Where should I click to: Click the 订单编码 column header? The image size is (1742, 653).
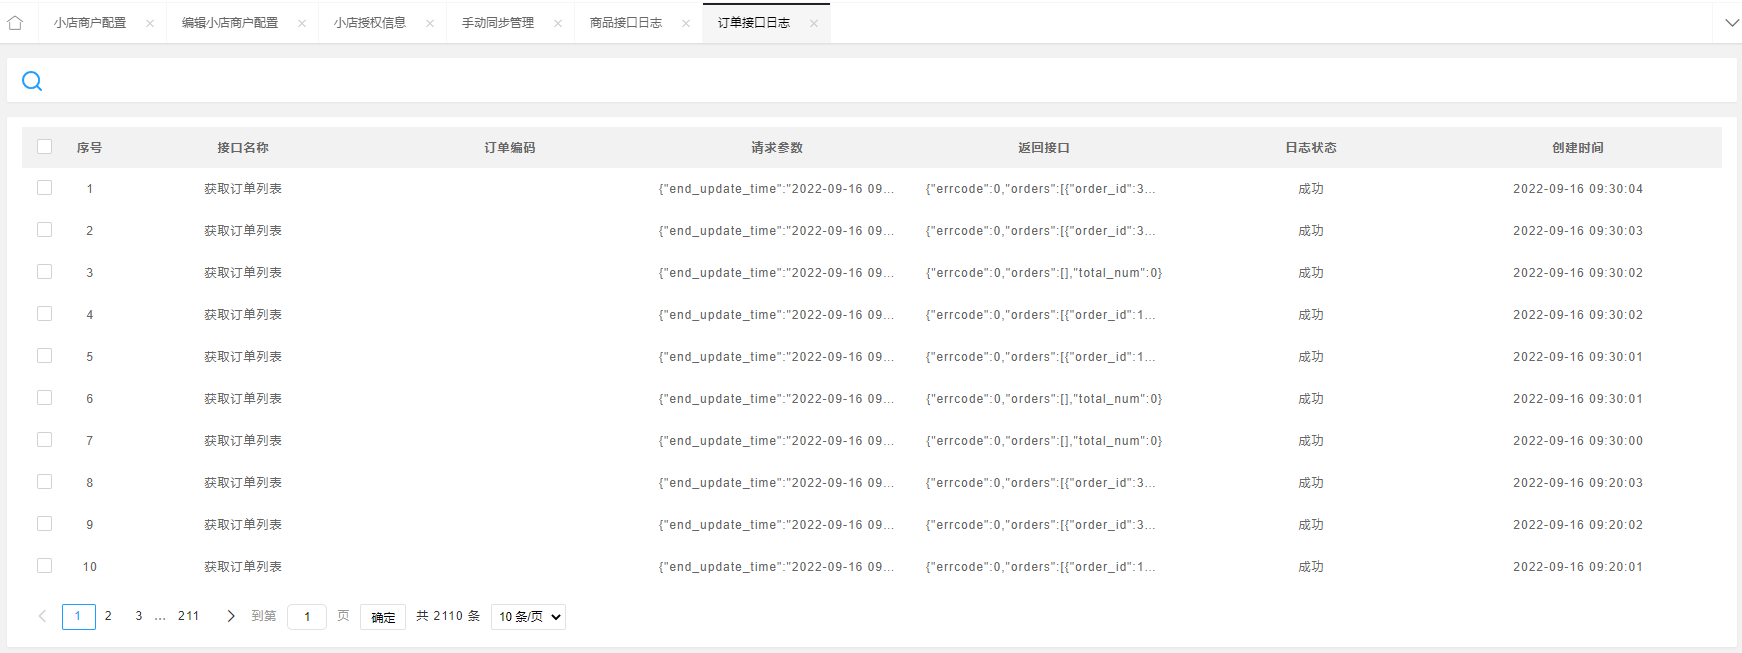[510, 147]
